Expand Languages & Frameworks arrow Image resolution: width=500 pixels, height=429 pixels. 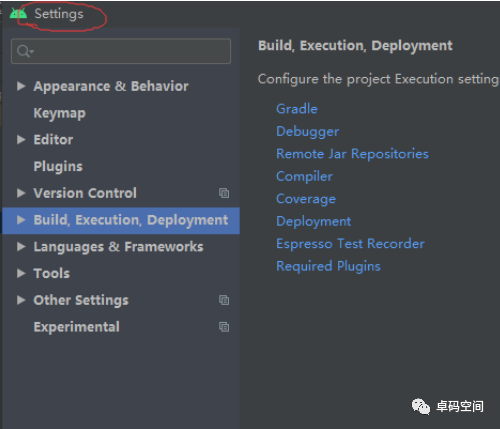(x=21, y=247)
